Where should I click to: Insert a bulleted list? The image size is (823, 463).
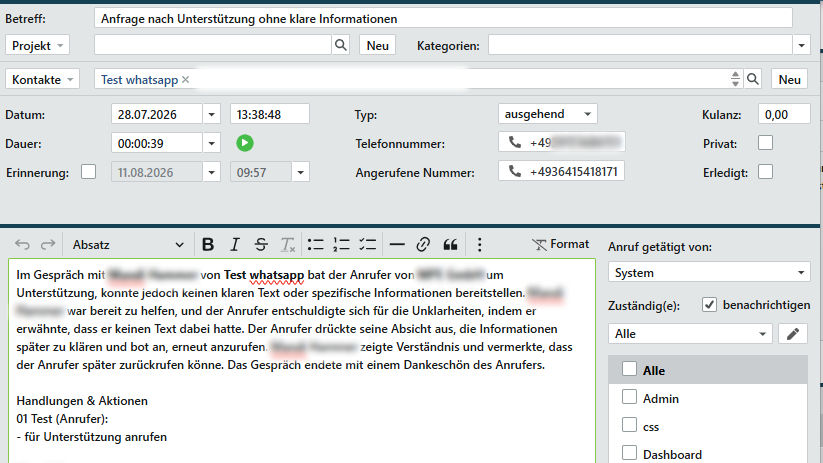click(x=315, y=245)
